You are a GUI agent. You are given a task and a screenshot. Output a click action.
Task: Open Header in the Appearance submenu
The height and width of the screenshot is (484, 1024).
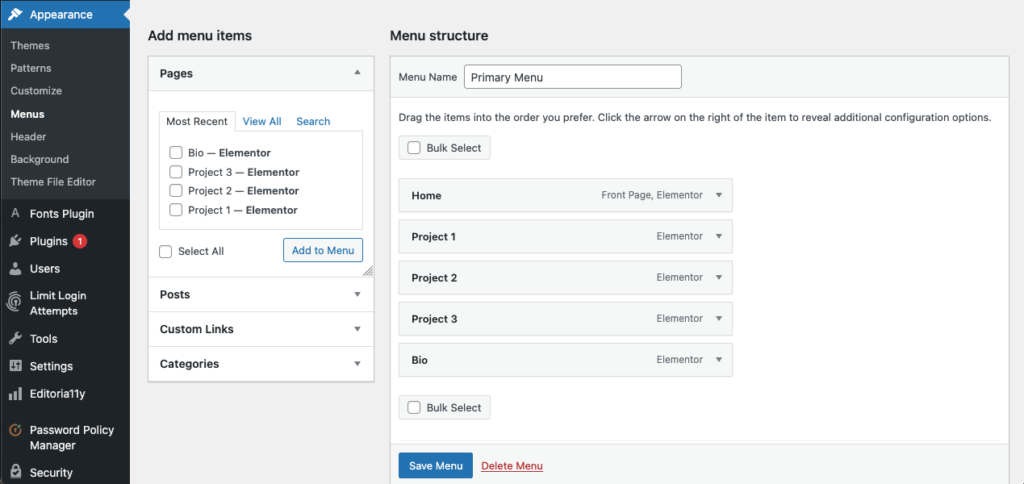28,137
